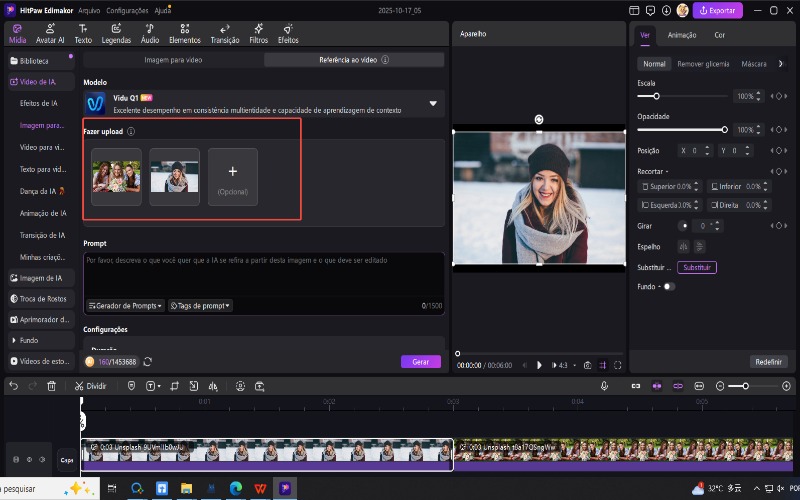
Task: Enter fullscreen preview mode
Action: (x=617, y=365)
